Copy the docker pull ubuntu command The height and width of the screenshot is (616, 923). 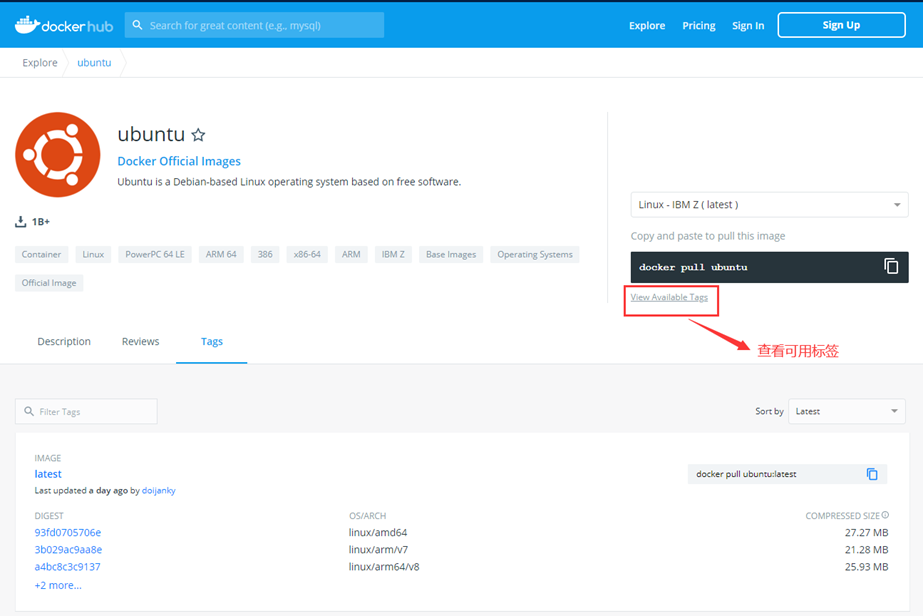[x=891, y=267]
